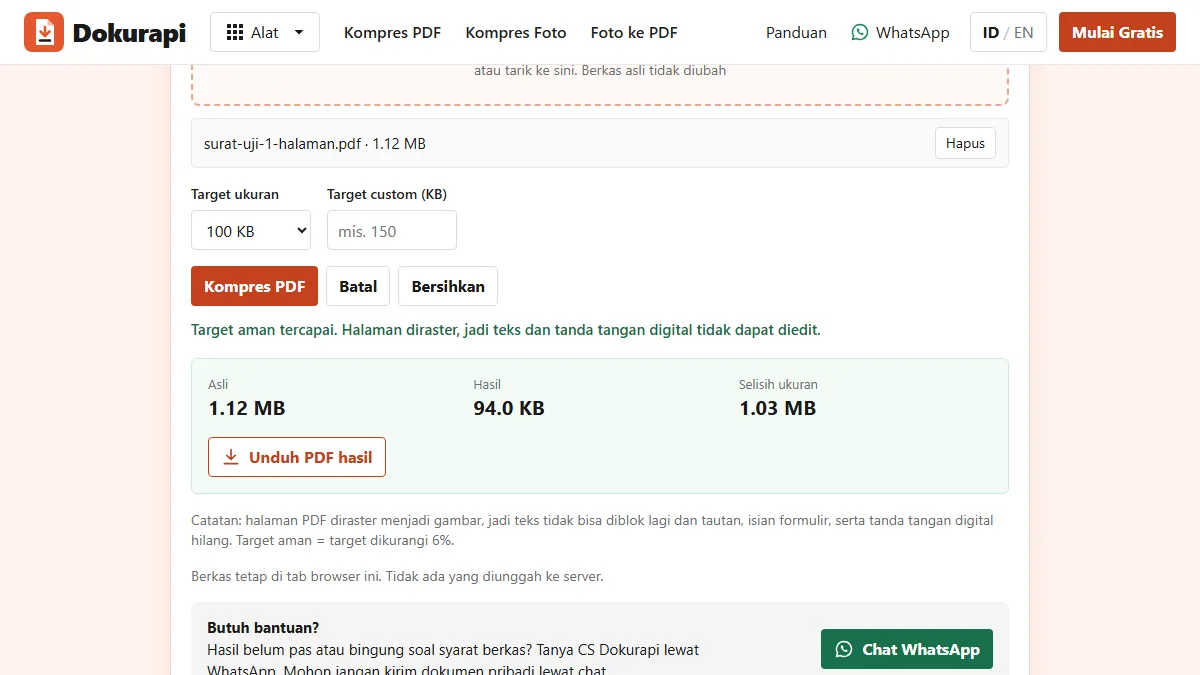Click download icon in Unduh PDF hasil
The height and width of the screenshot is (675, 1200).
tap(231, 457)
